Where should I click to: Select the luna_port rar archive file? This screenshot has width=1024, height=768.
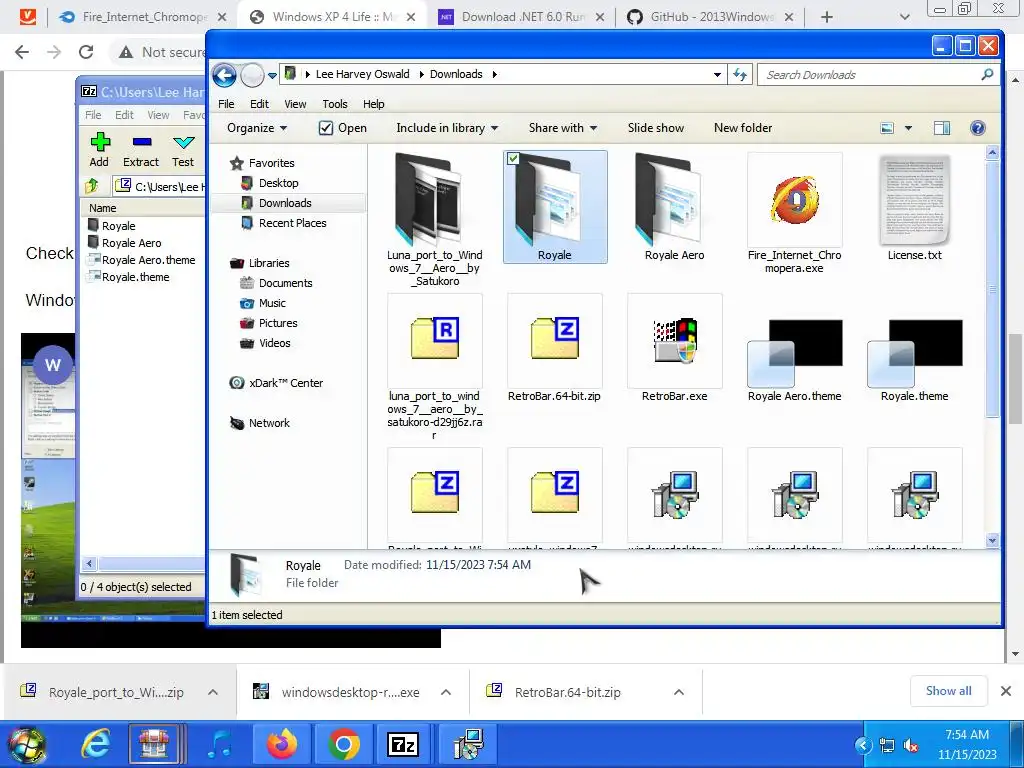435,367
